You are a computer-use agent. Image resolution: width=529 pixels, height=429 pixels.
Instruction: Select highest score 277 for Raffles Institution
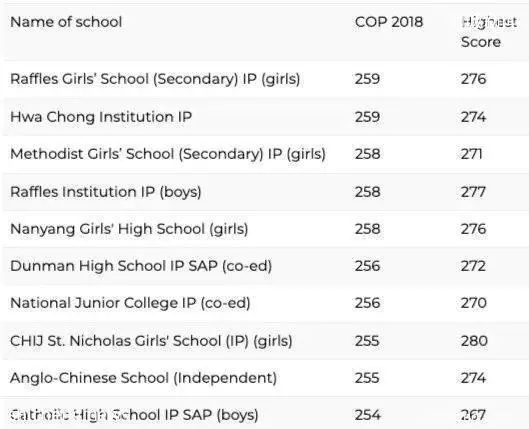[x=473, y=192]
